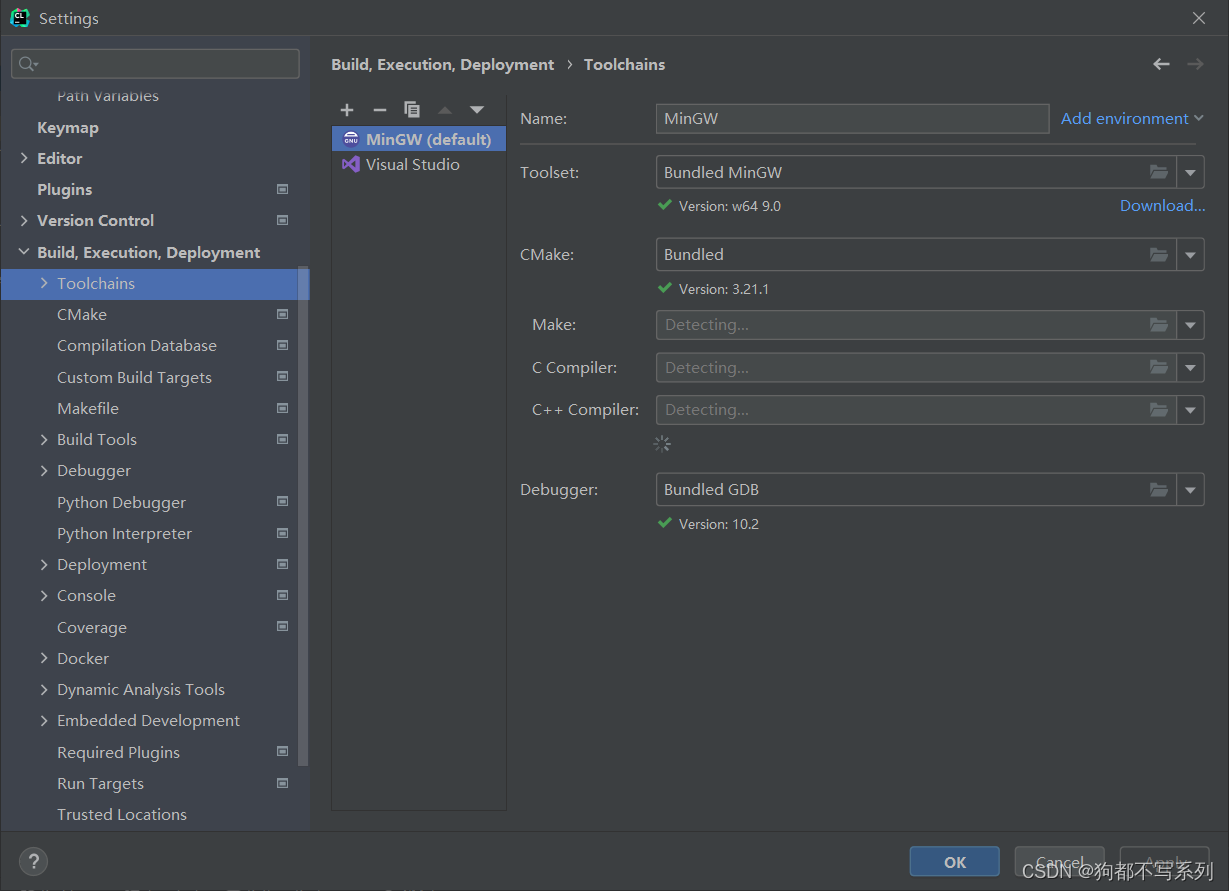1229x891 pixels.
Task: Browse folder for C++ Compiler path
Action: 1159,409
